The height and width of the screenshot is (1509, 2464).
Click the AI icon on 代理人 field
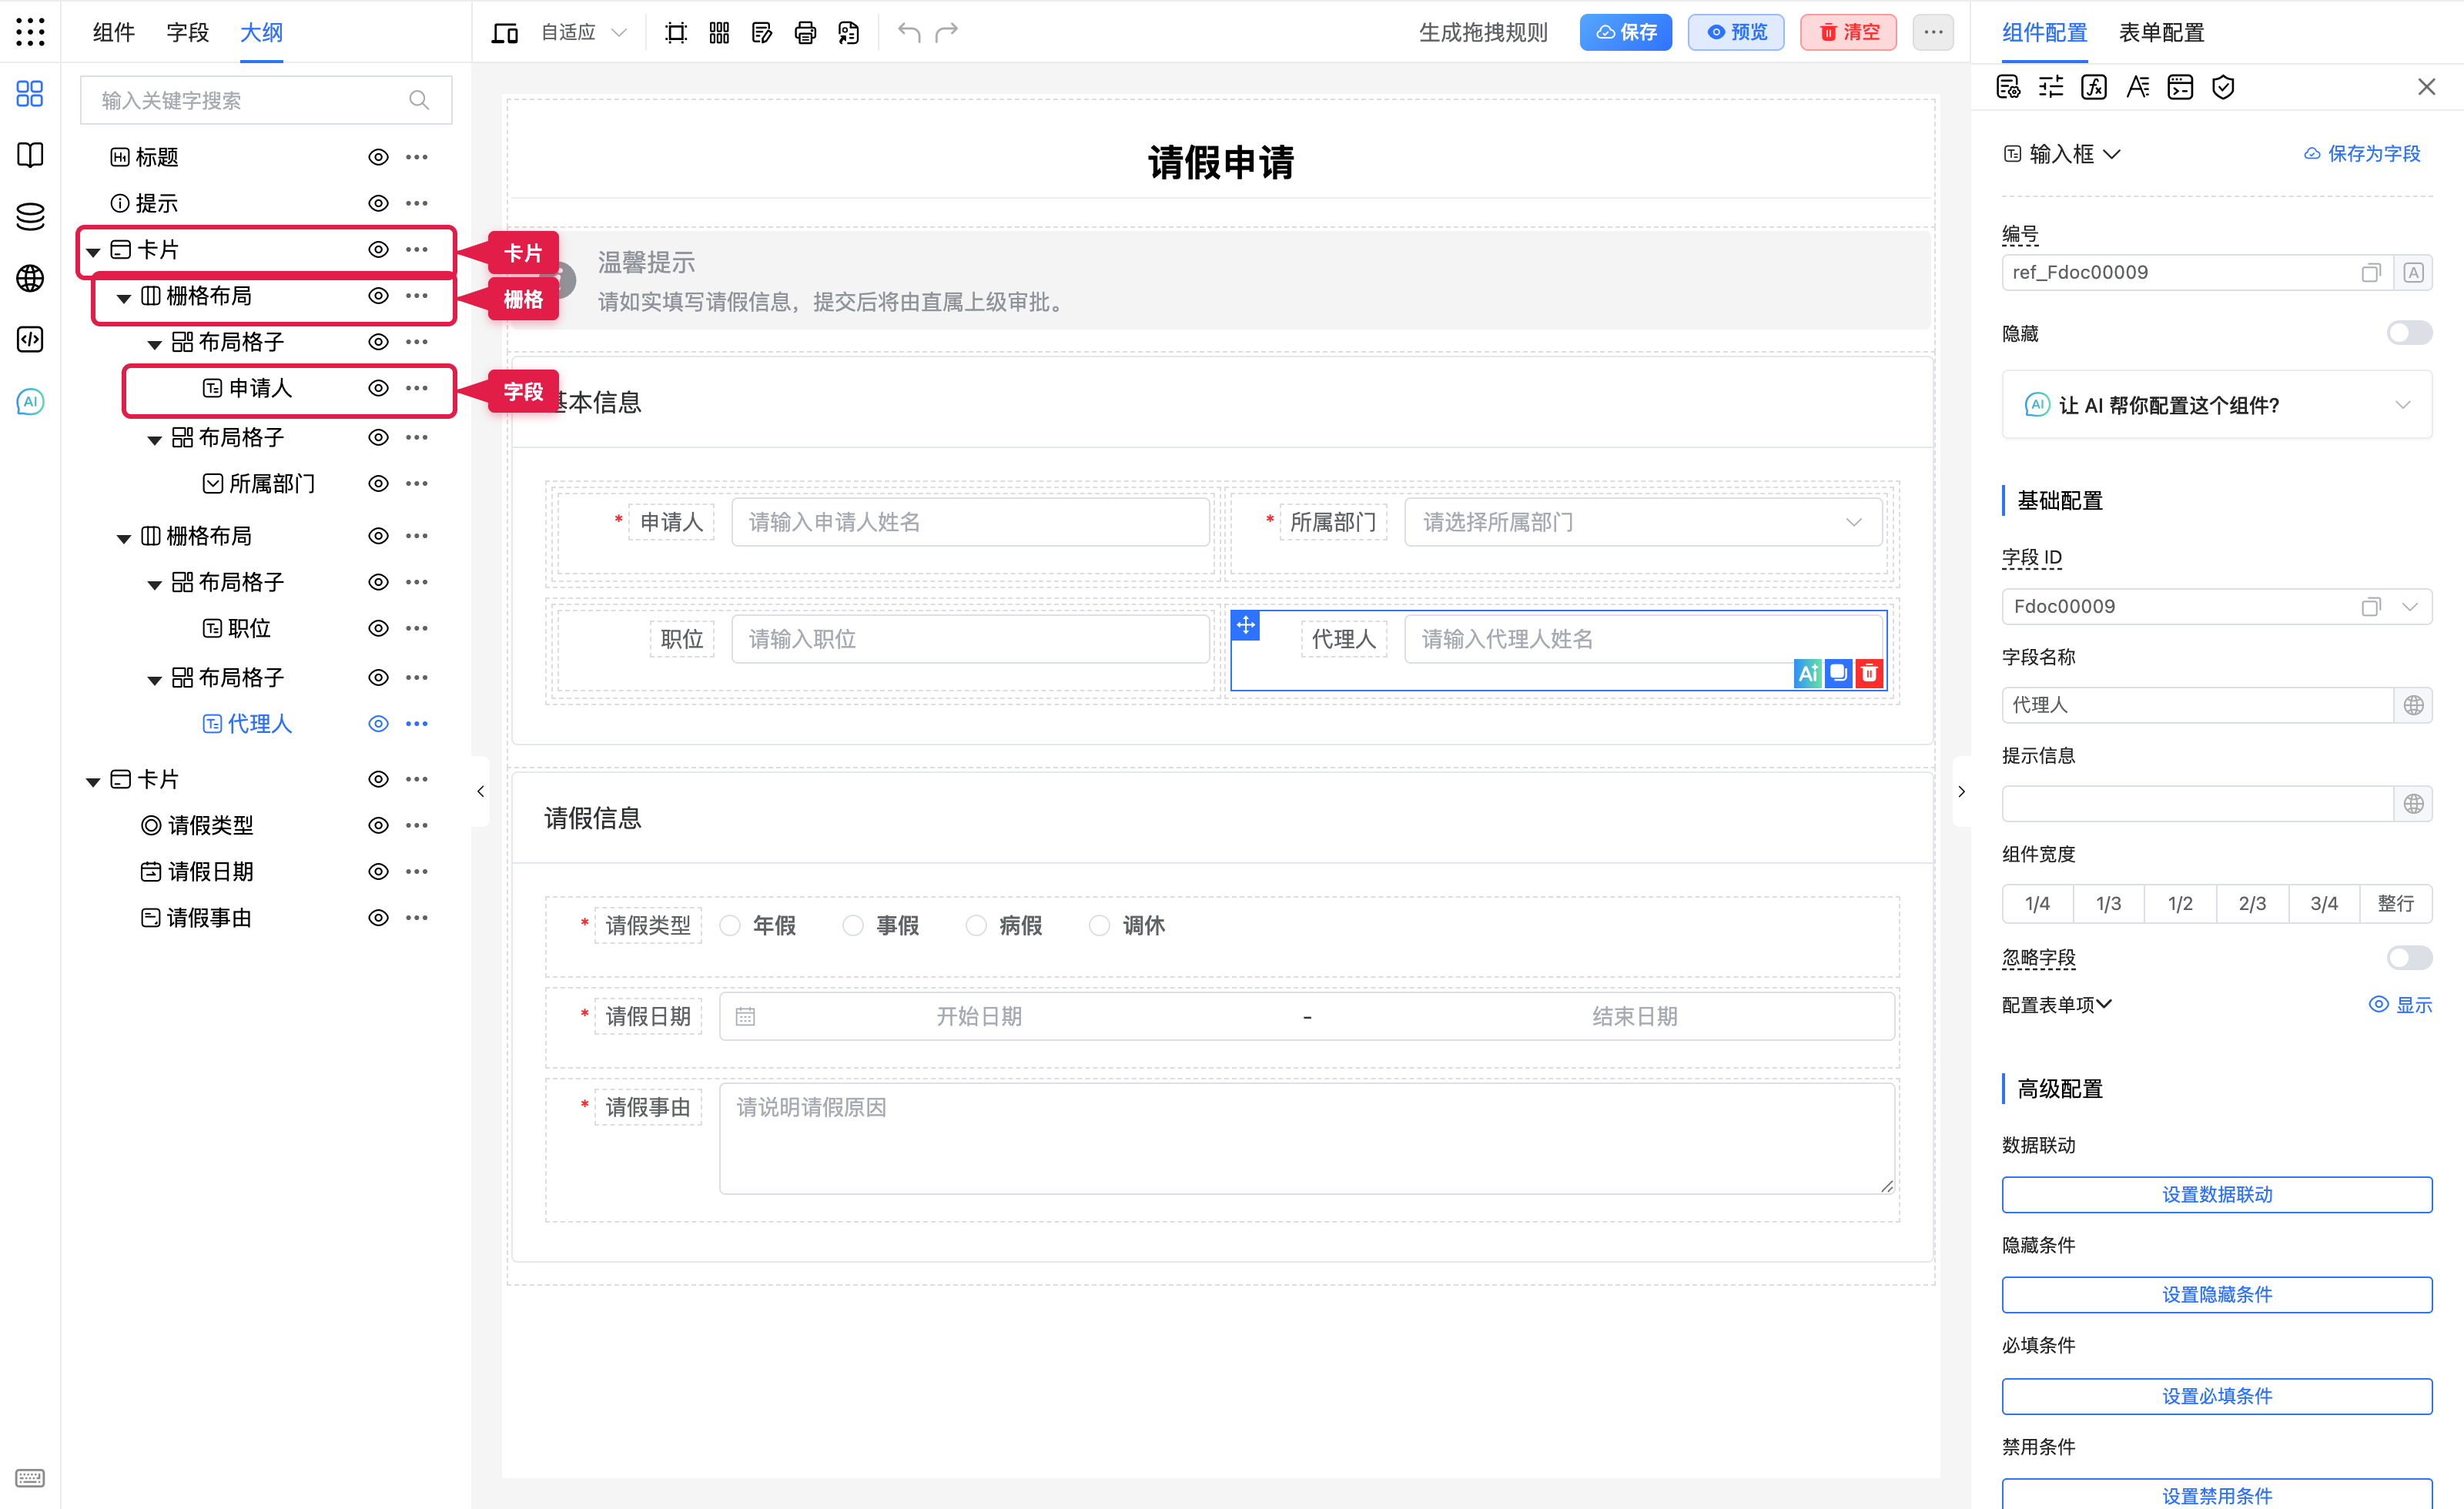point(1808,673)
